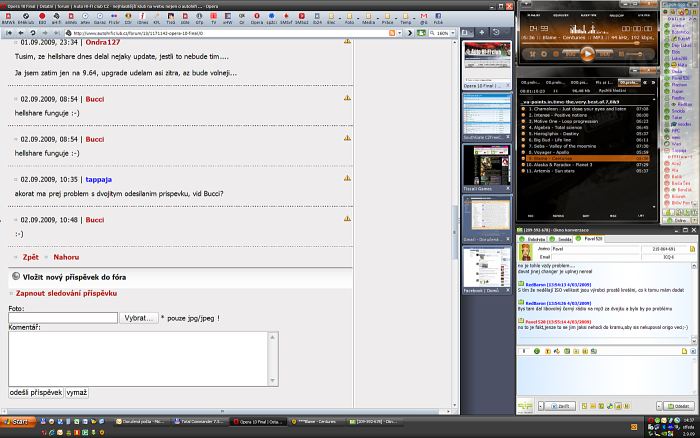The image size is (700, 438).
Task: Click the 'odešli příspěvek' submit button
Action: point(36,393)
